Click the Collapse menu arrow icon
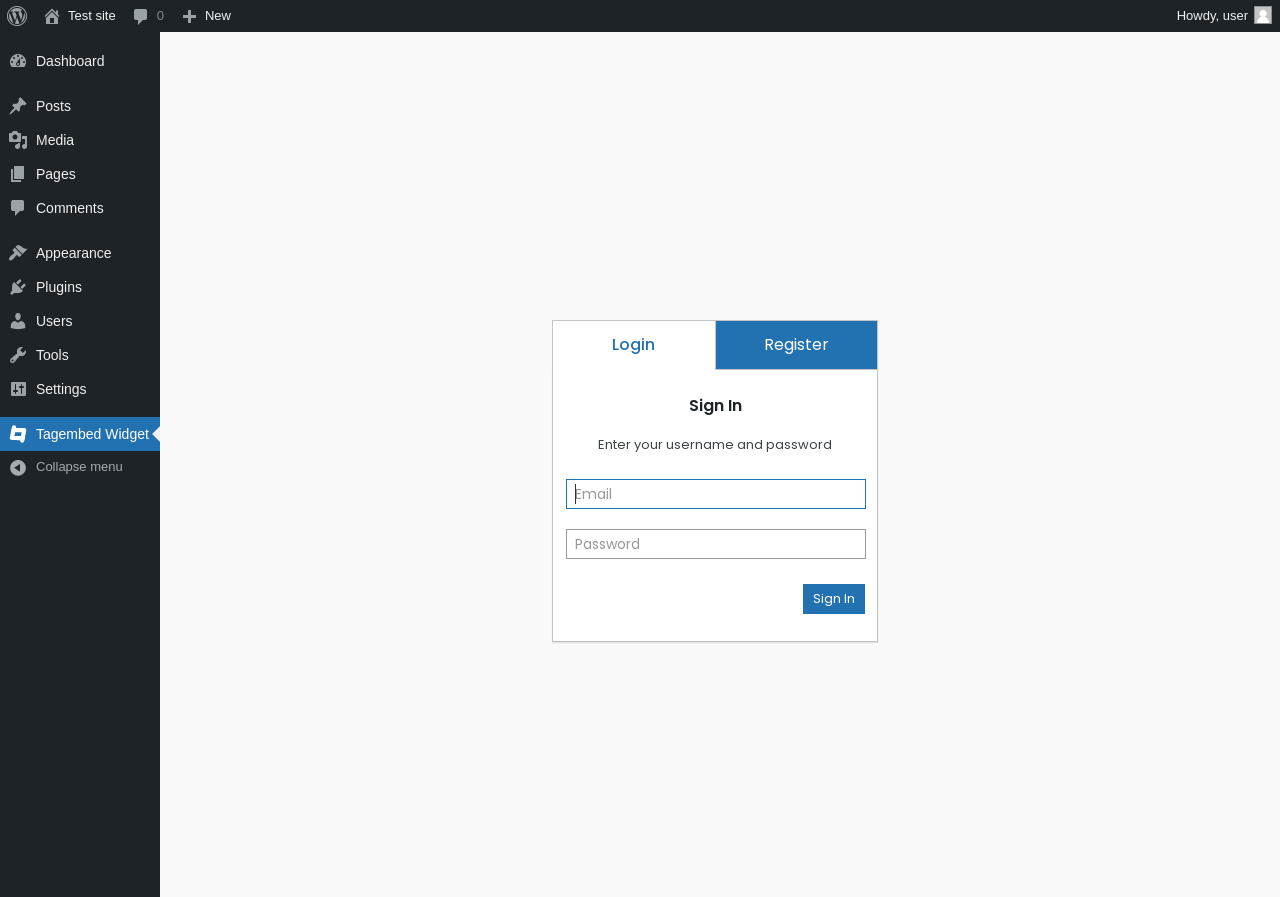 coord(18,467)
